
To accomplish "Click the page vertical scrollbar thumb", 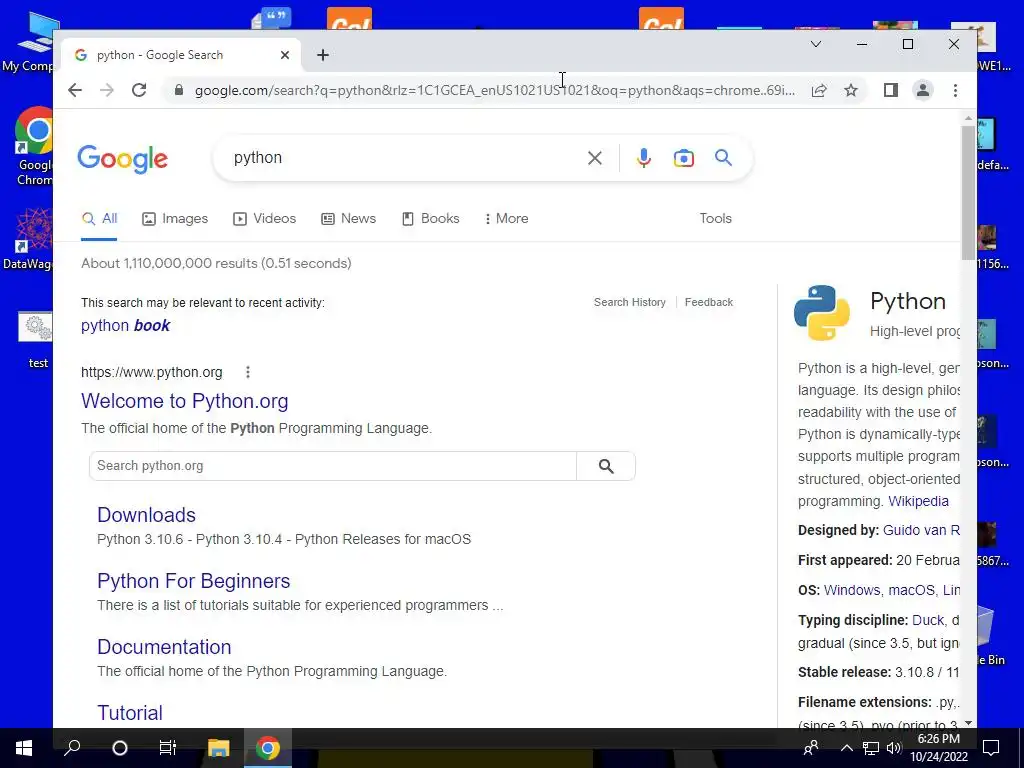I will 968,193.
